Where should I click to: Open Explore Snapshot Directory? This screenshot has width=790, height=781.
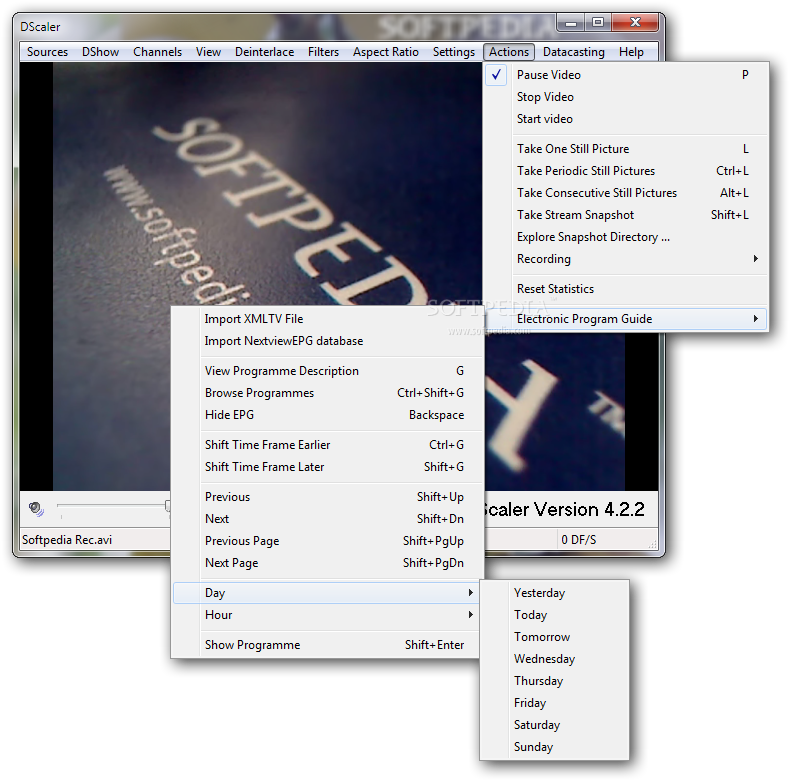pos(626,237)
